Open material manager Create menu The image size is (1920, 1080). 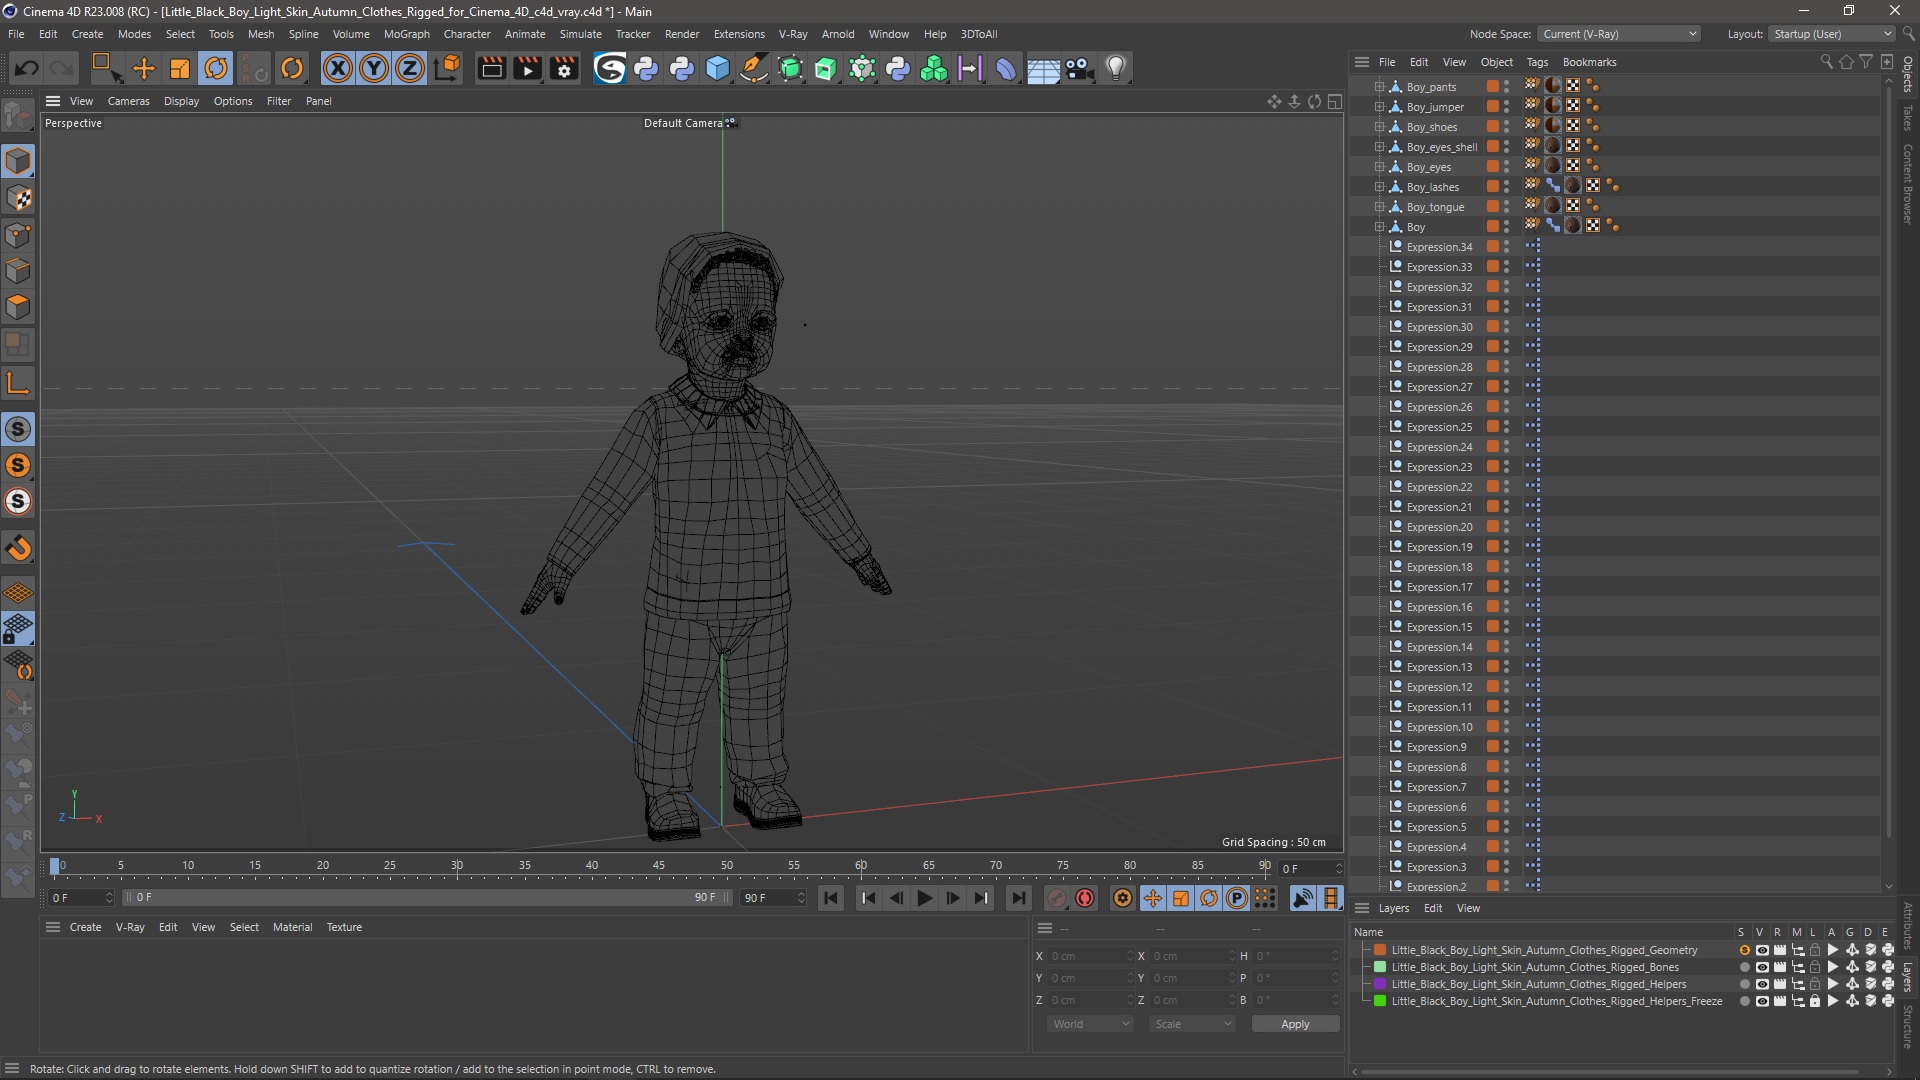tap(85, 927)
